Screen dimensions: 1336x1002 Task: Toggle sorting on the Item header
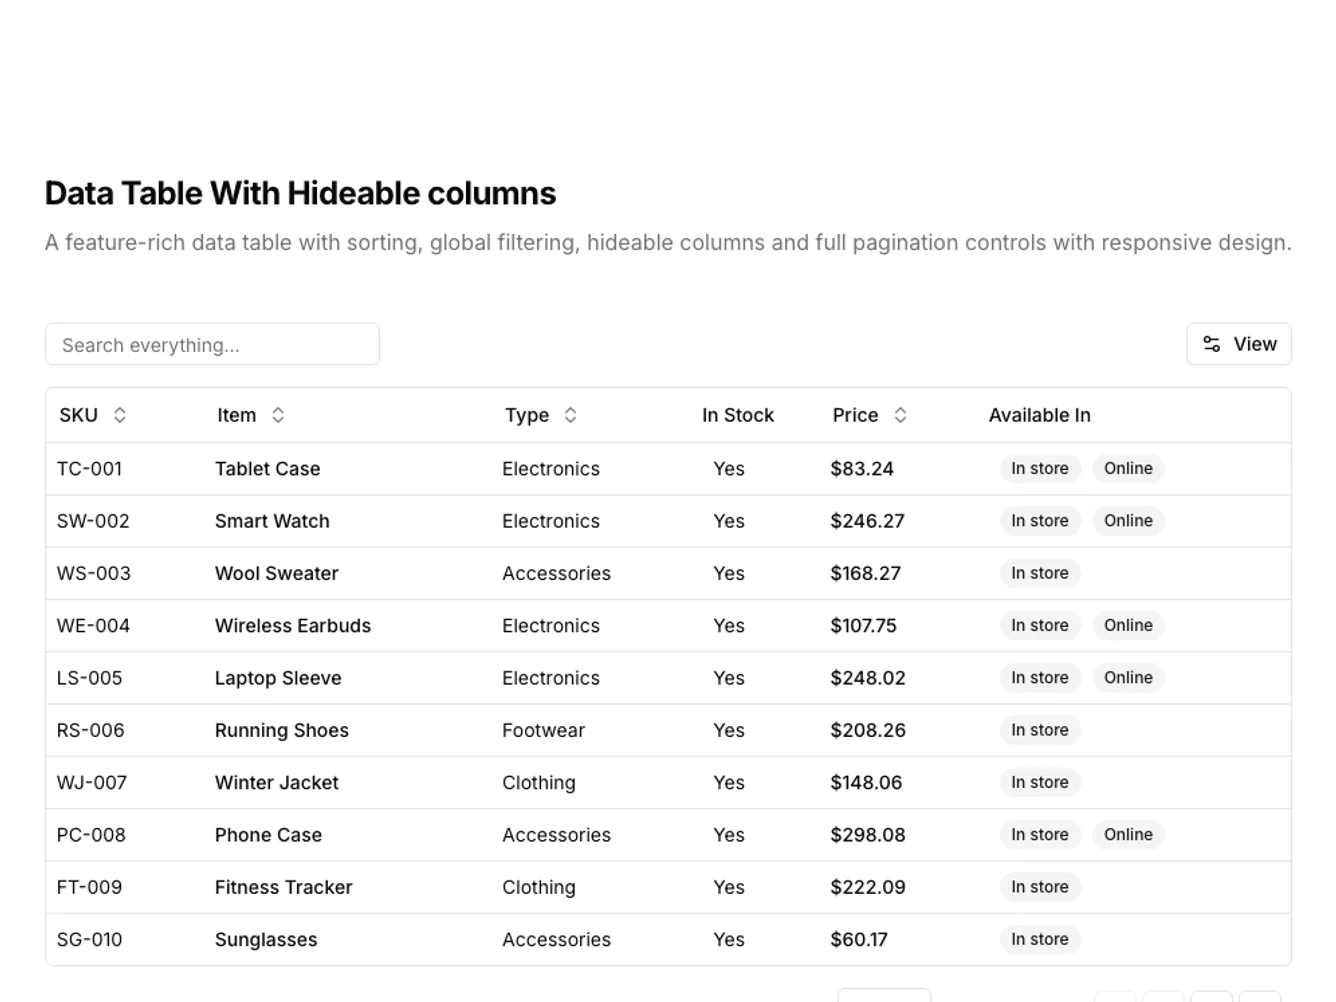tap(236, 414)
